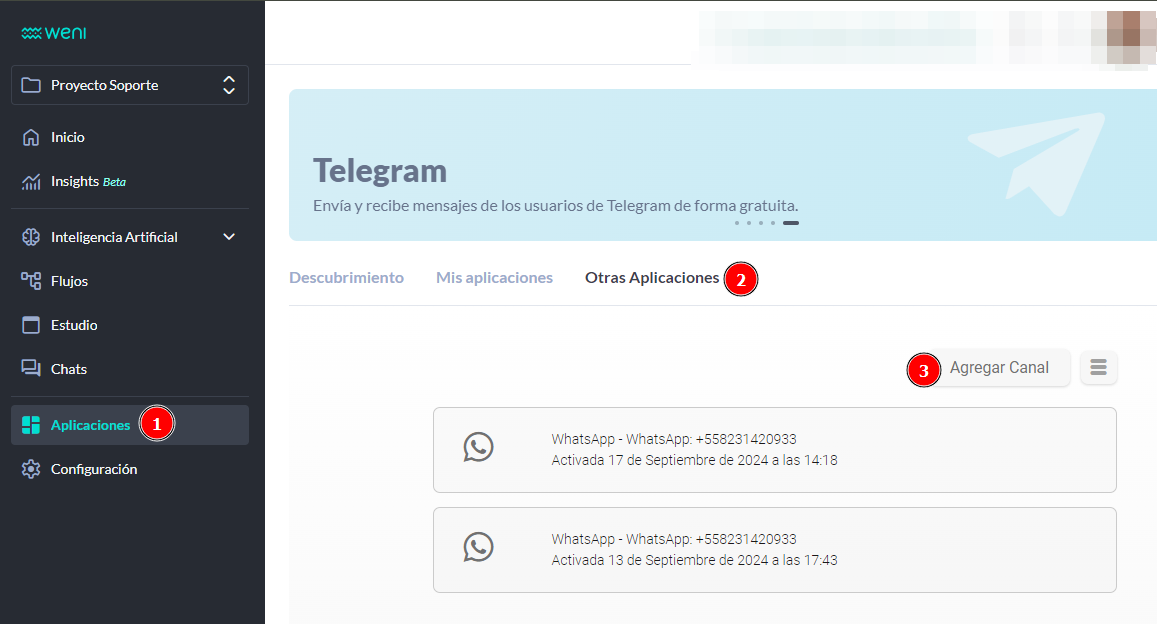This screenshot has height=624, width=1157.
Task: Select the first carousel dot in banner
Action: click(x=736, y=223)
